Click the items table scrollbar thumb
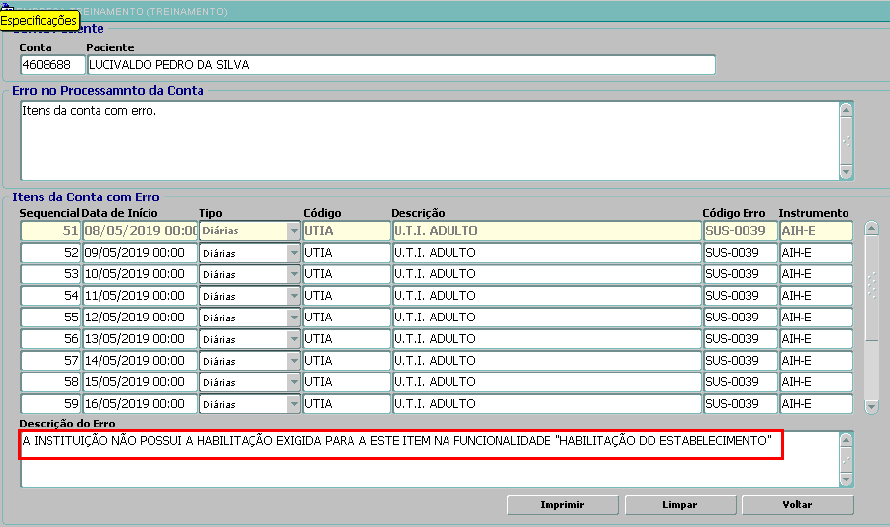The height and width of the screenshot is (527, 890). [871, 288]
